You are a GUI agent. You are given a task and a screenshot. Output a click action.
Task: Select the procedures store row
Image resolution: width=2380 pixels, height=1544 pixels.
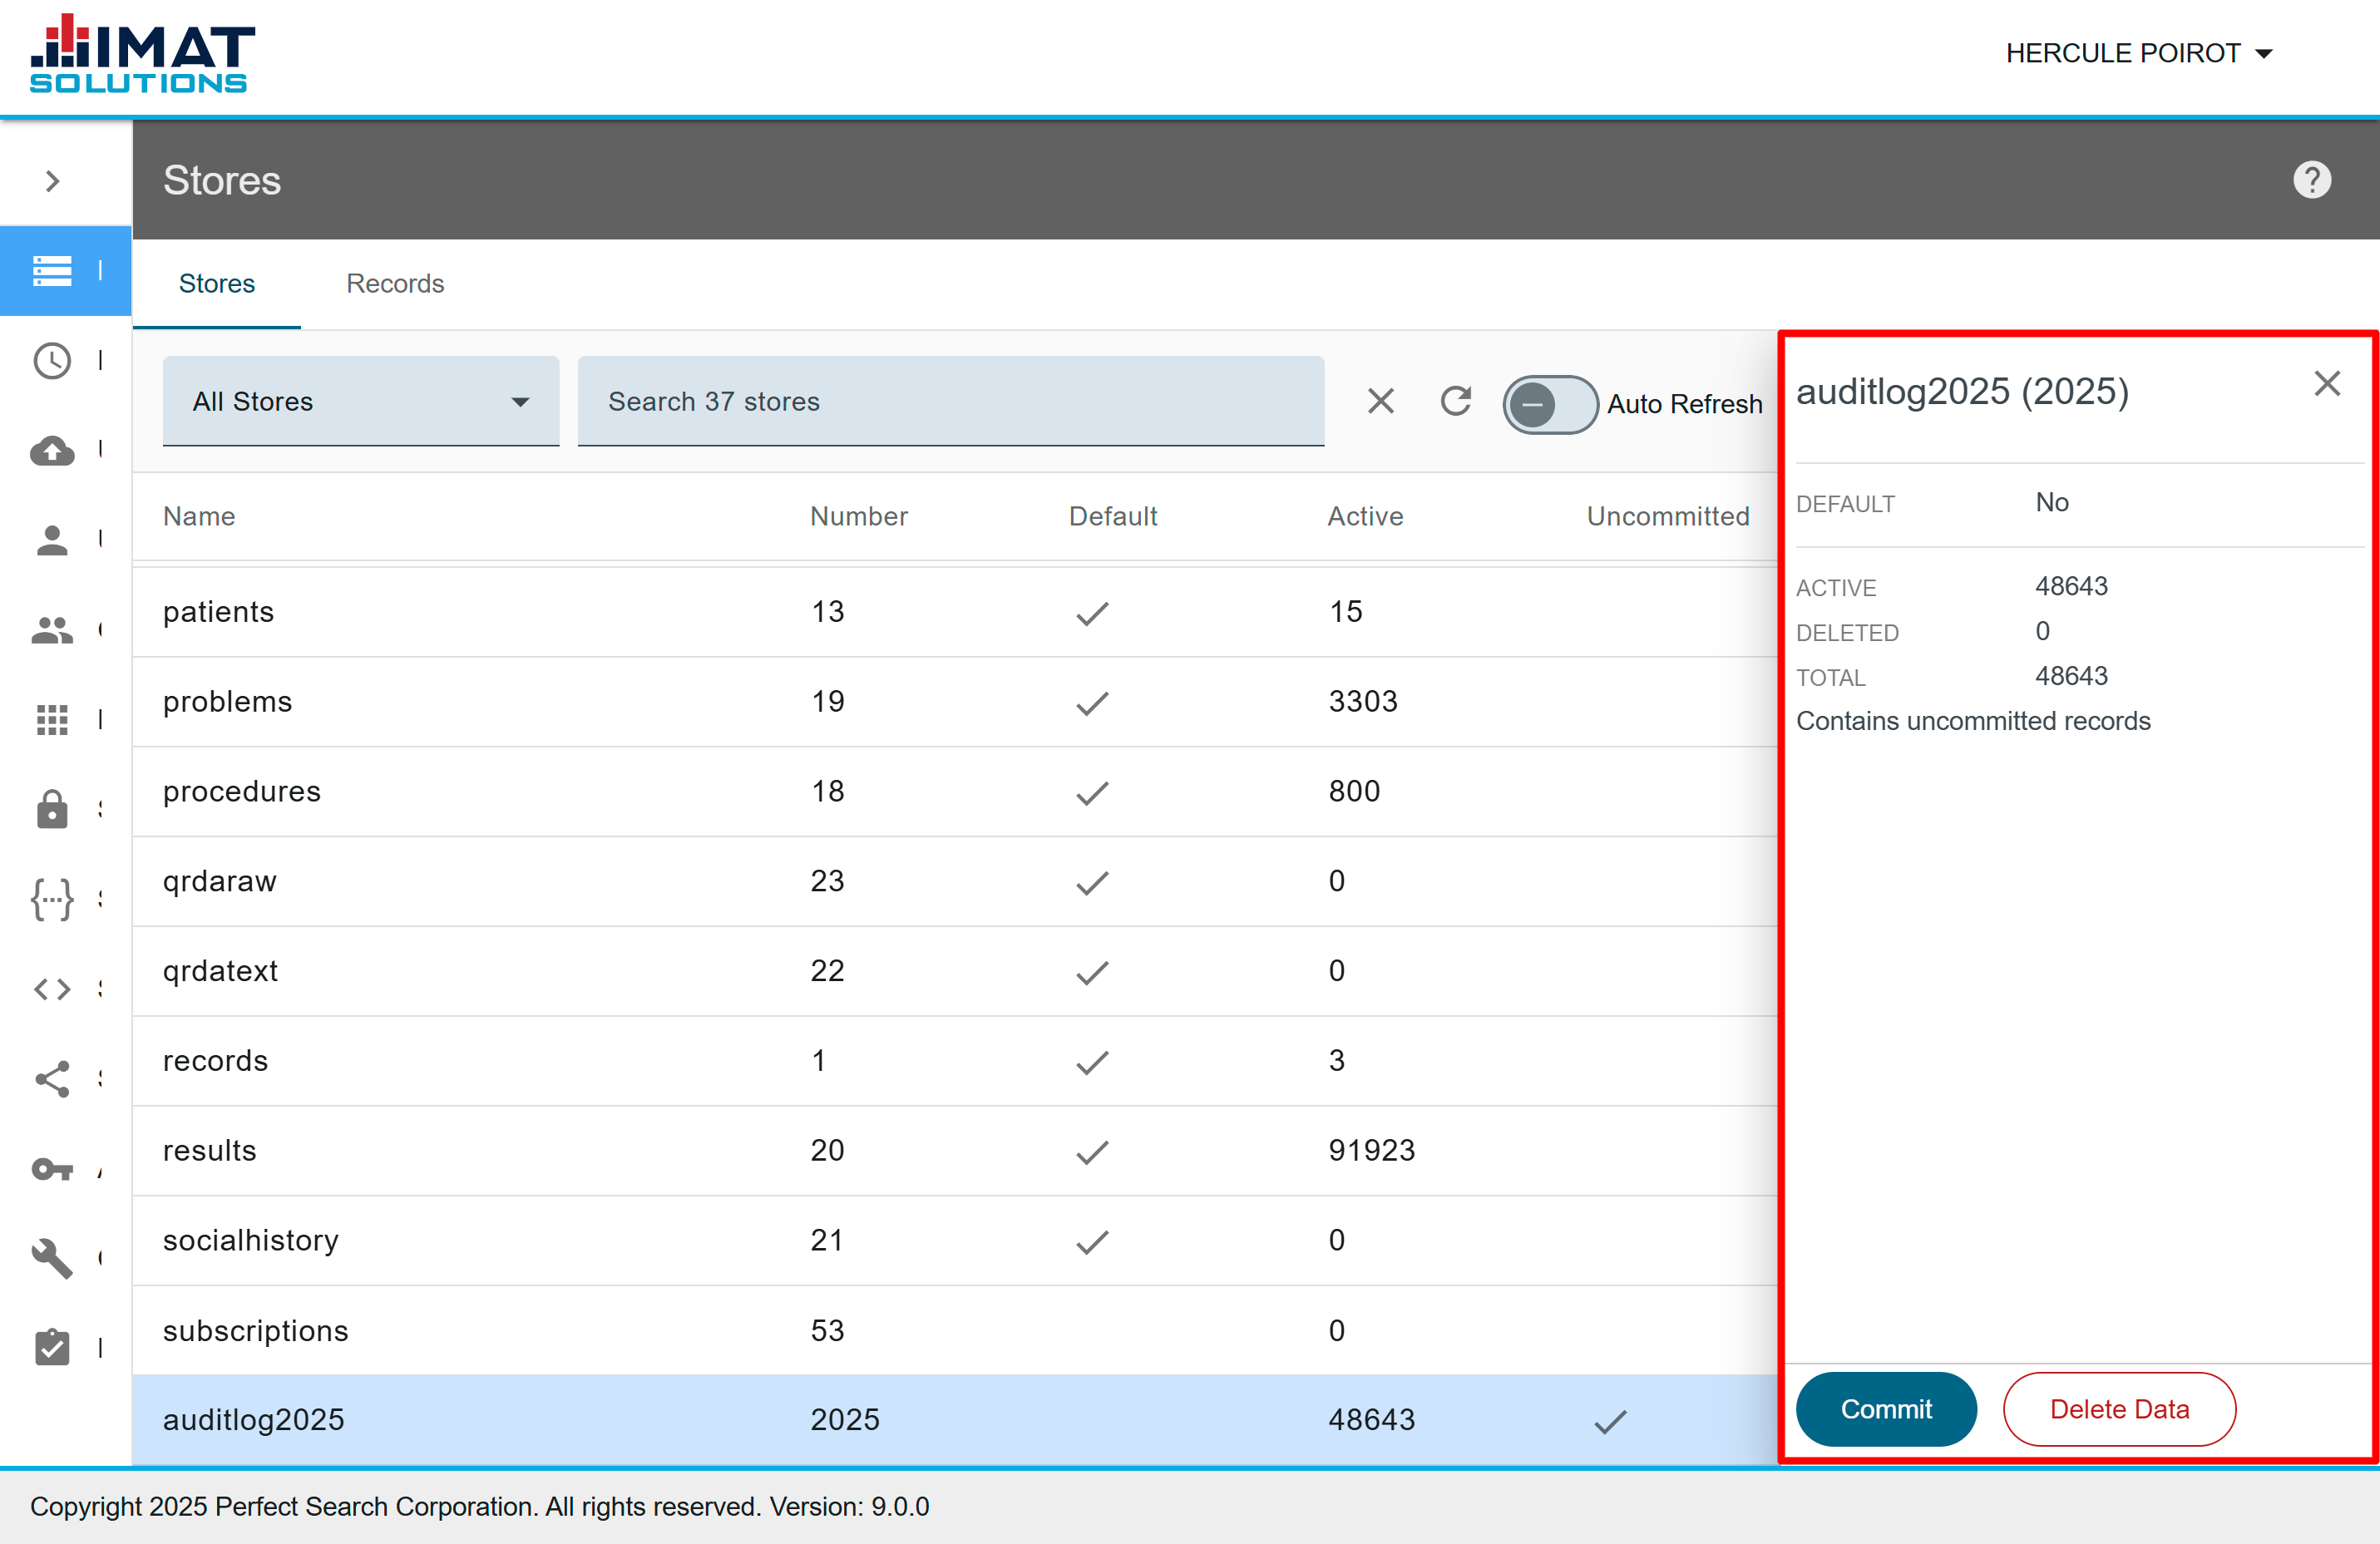tap(954, 792)
